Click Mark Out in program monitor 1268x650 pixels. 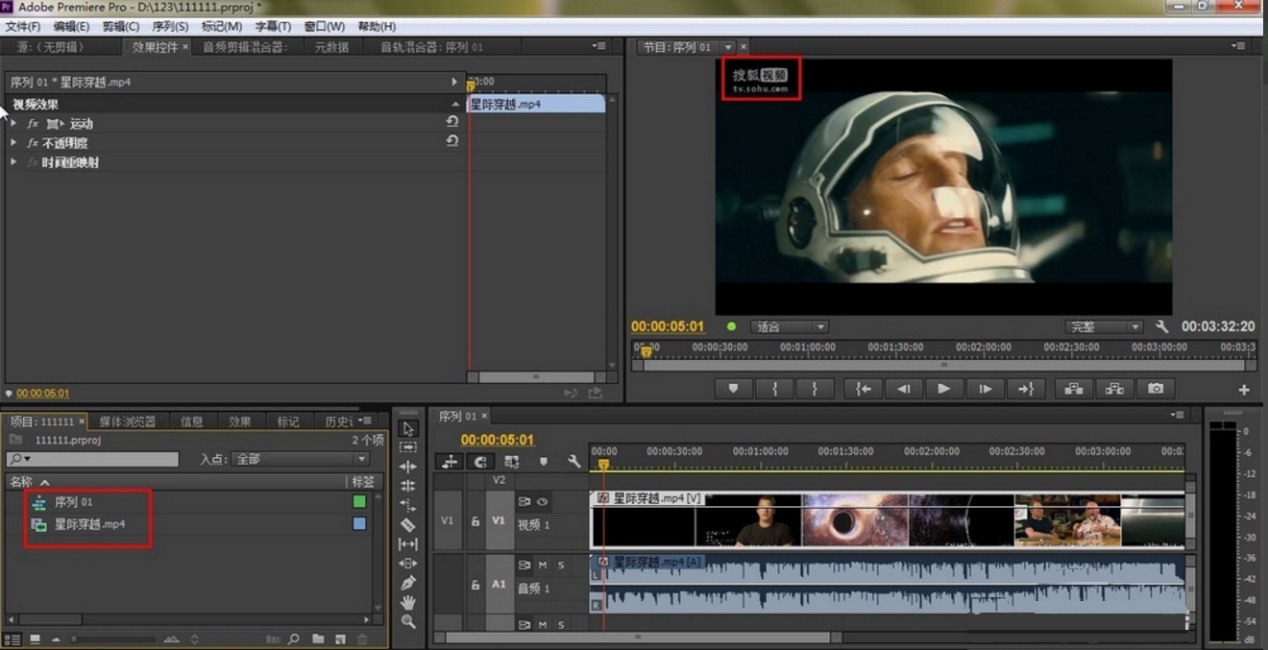814,389
